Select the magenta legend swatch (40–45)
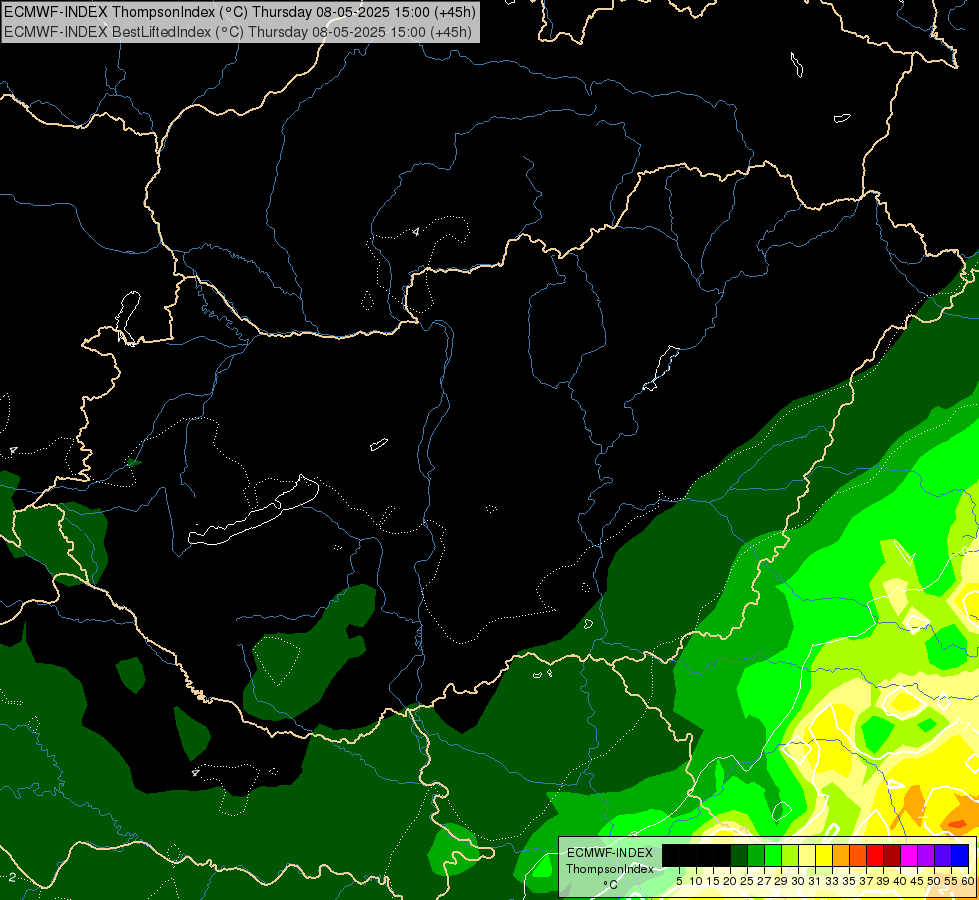The width and height of the screenshot is (979, 900). [x=909, y=855]
